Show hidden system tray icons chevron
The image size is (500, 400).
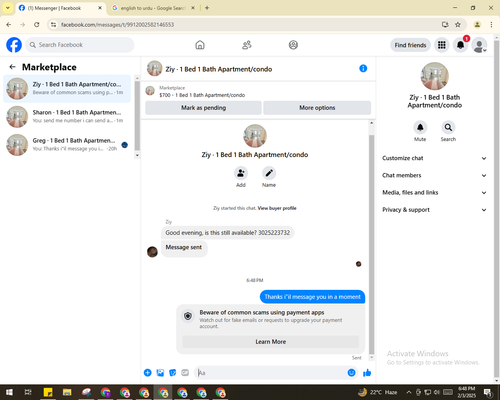[409, 392]
